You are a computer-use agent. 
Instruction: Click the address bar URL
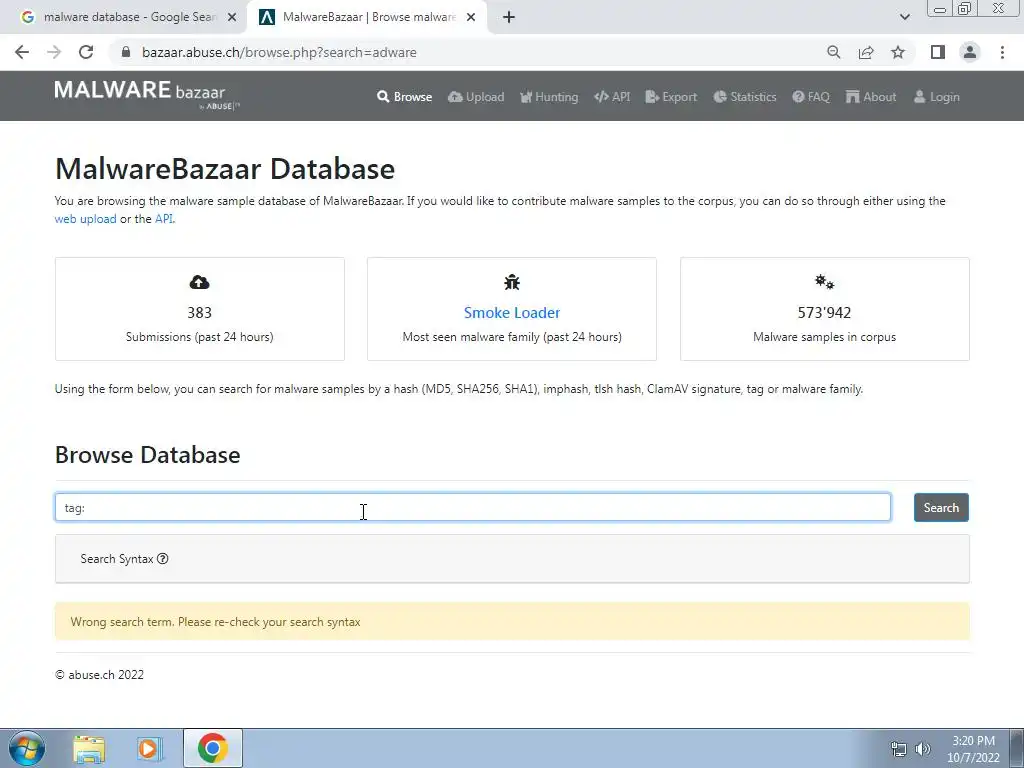coord(279,52)
